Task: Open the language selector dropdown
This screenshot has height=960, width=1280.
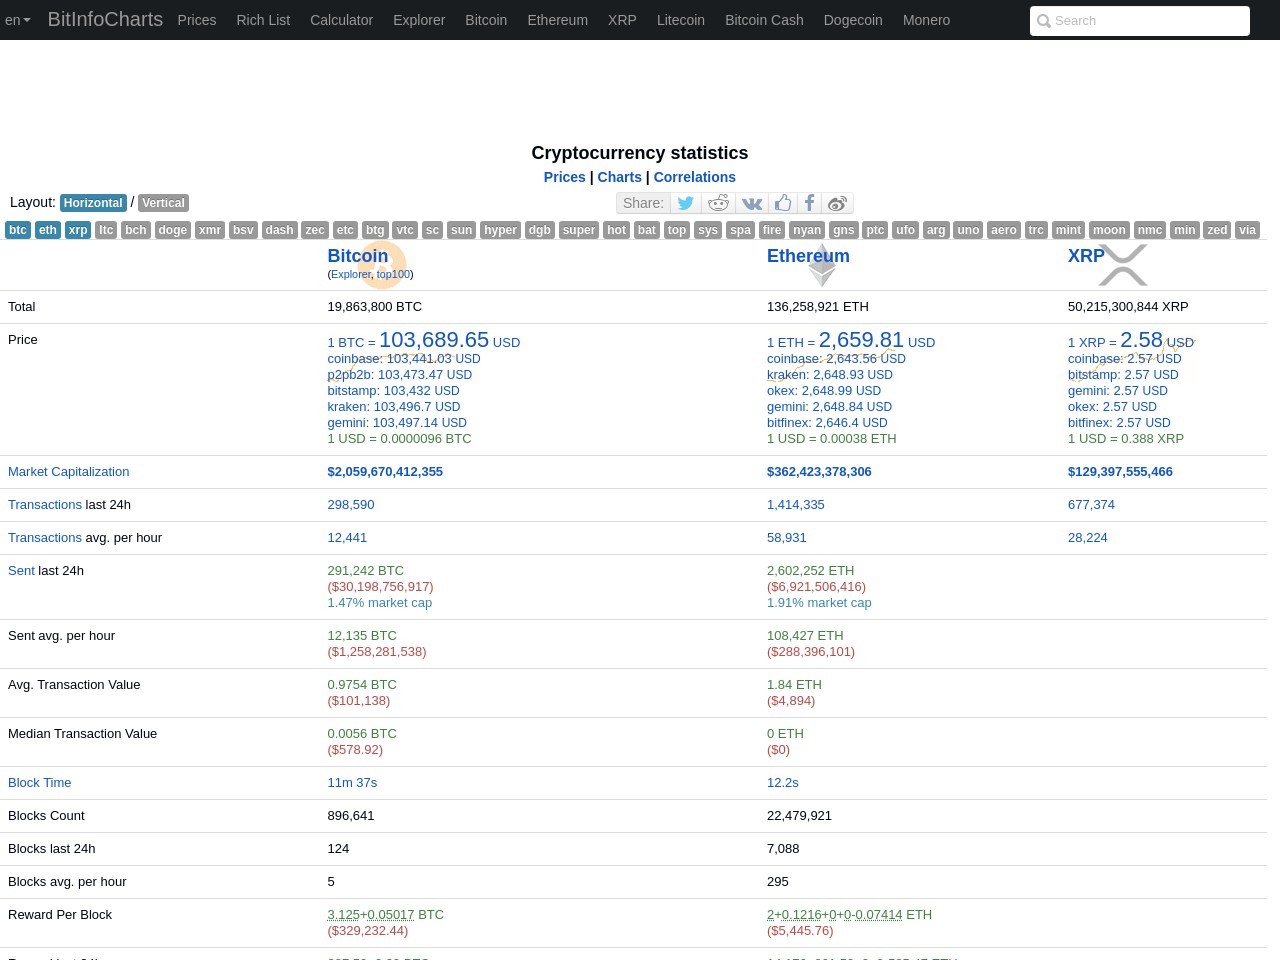Action: pyautogui.click(x=18, y=20)
